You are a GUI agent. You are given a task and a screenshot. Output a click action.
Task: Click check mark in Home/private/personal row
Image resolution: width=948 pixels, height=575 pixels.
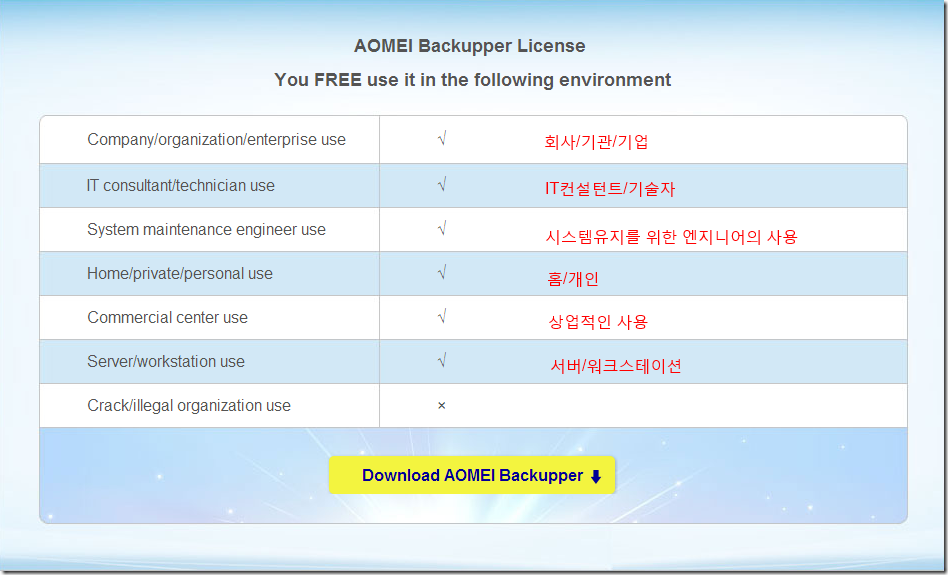[442, 272]
